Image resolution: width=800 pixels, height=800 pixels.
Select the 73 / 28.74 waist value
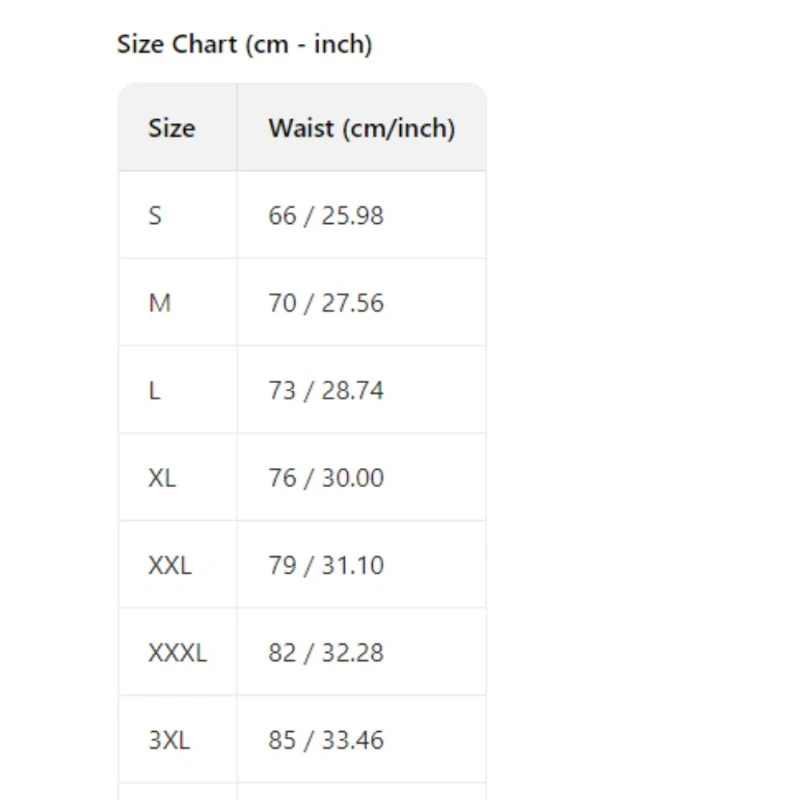[325, 390]
